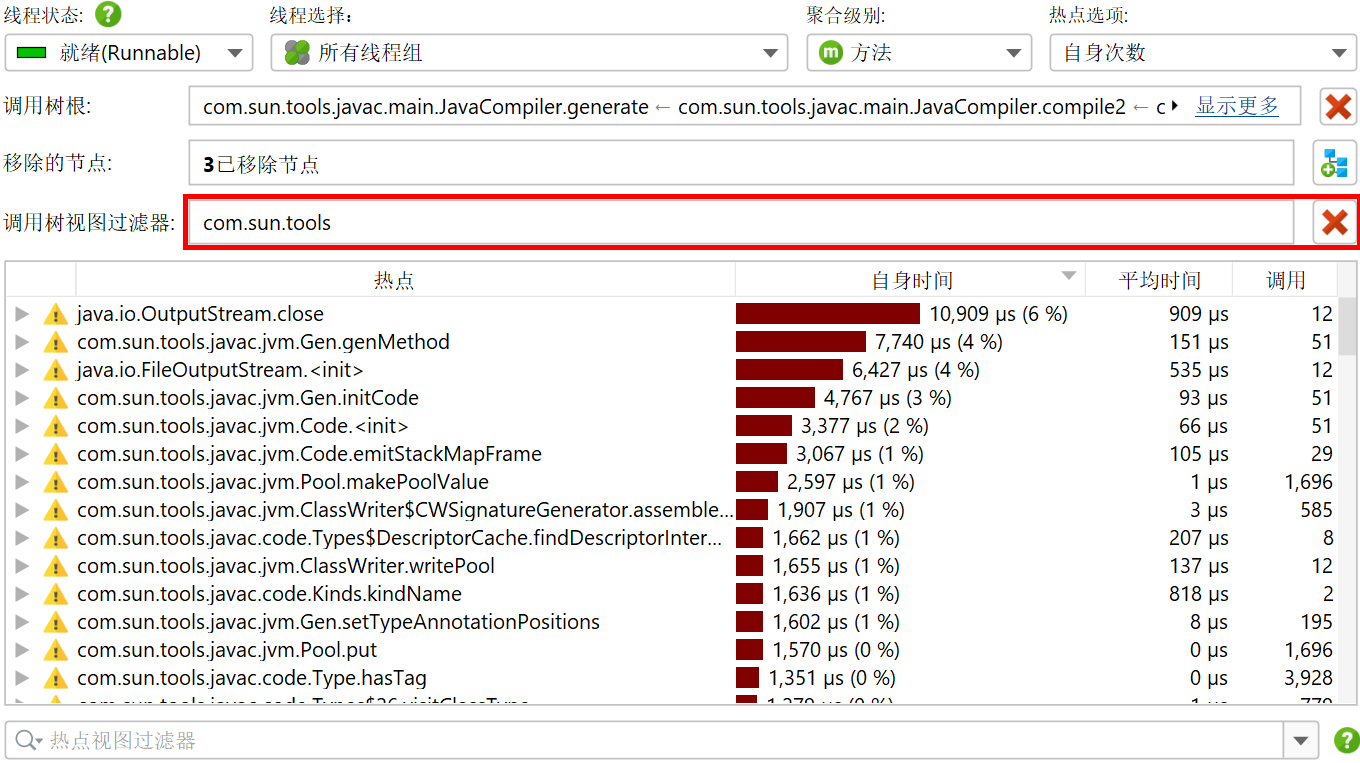Expand the ClassWriter.writePool row

pos(22,566)
